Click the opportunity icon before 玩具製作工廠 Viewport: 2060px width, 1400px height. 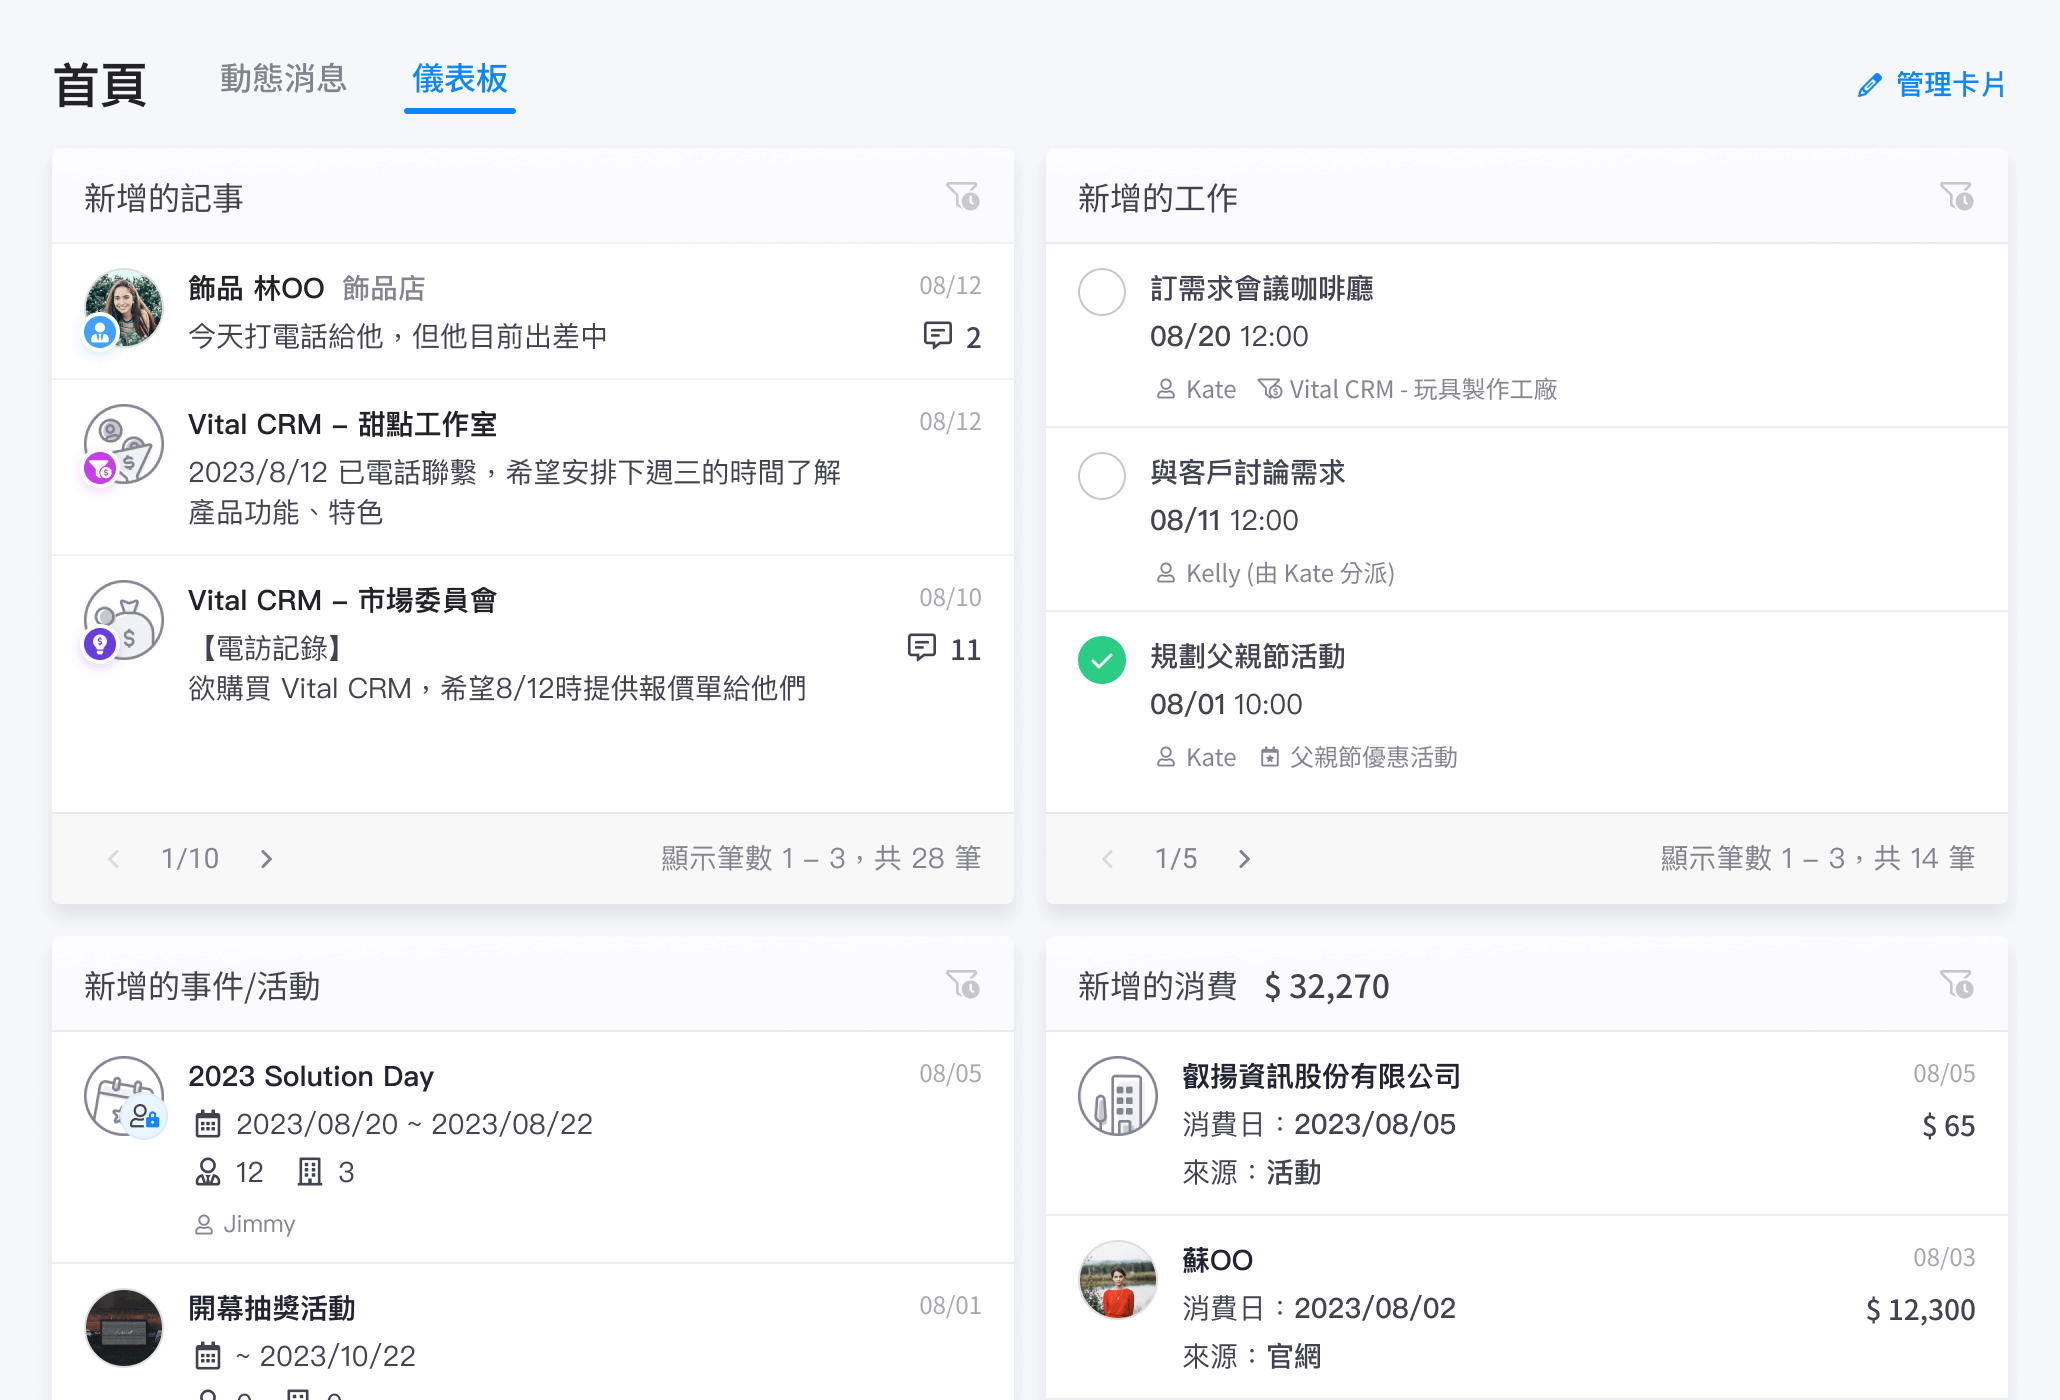point(1270,389)
